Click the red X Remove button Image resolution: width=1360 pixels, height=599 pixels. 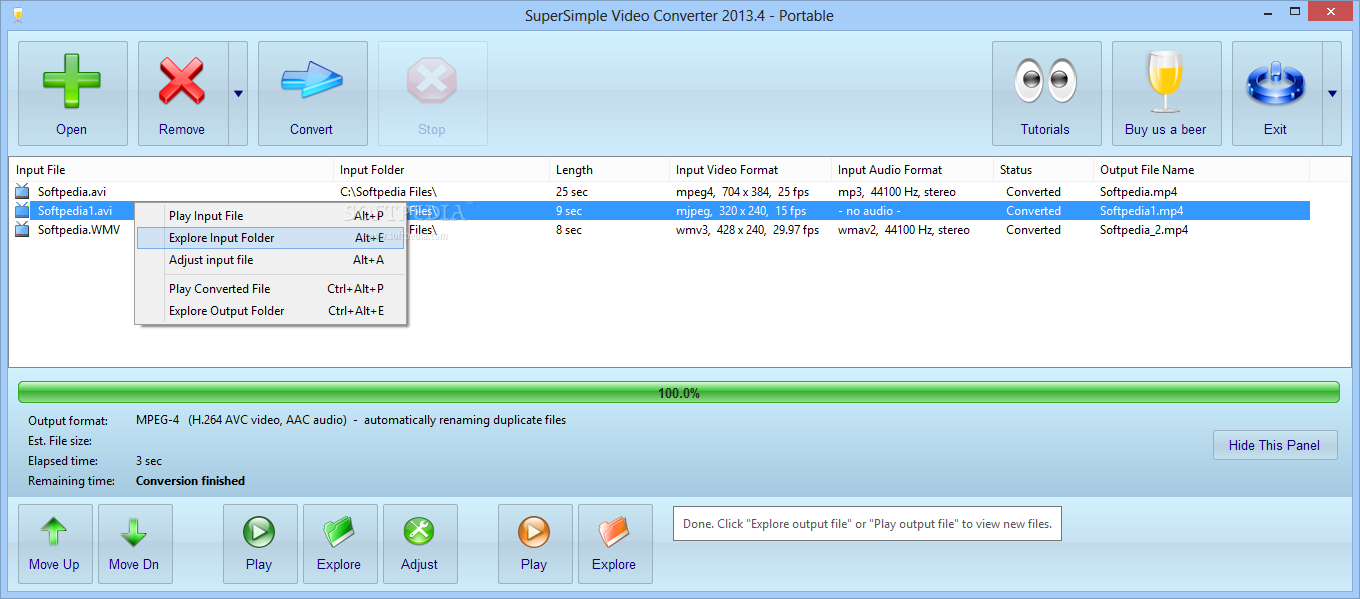point(182,93)
